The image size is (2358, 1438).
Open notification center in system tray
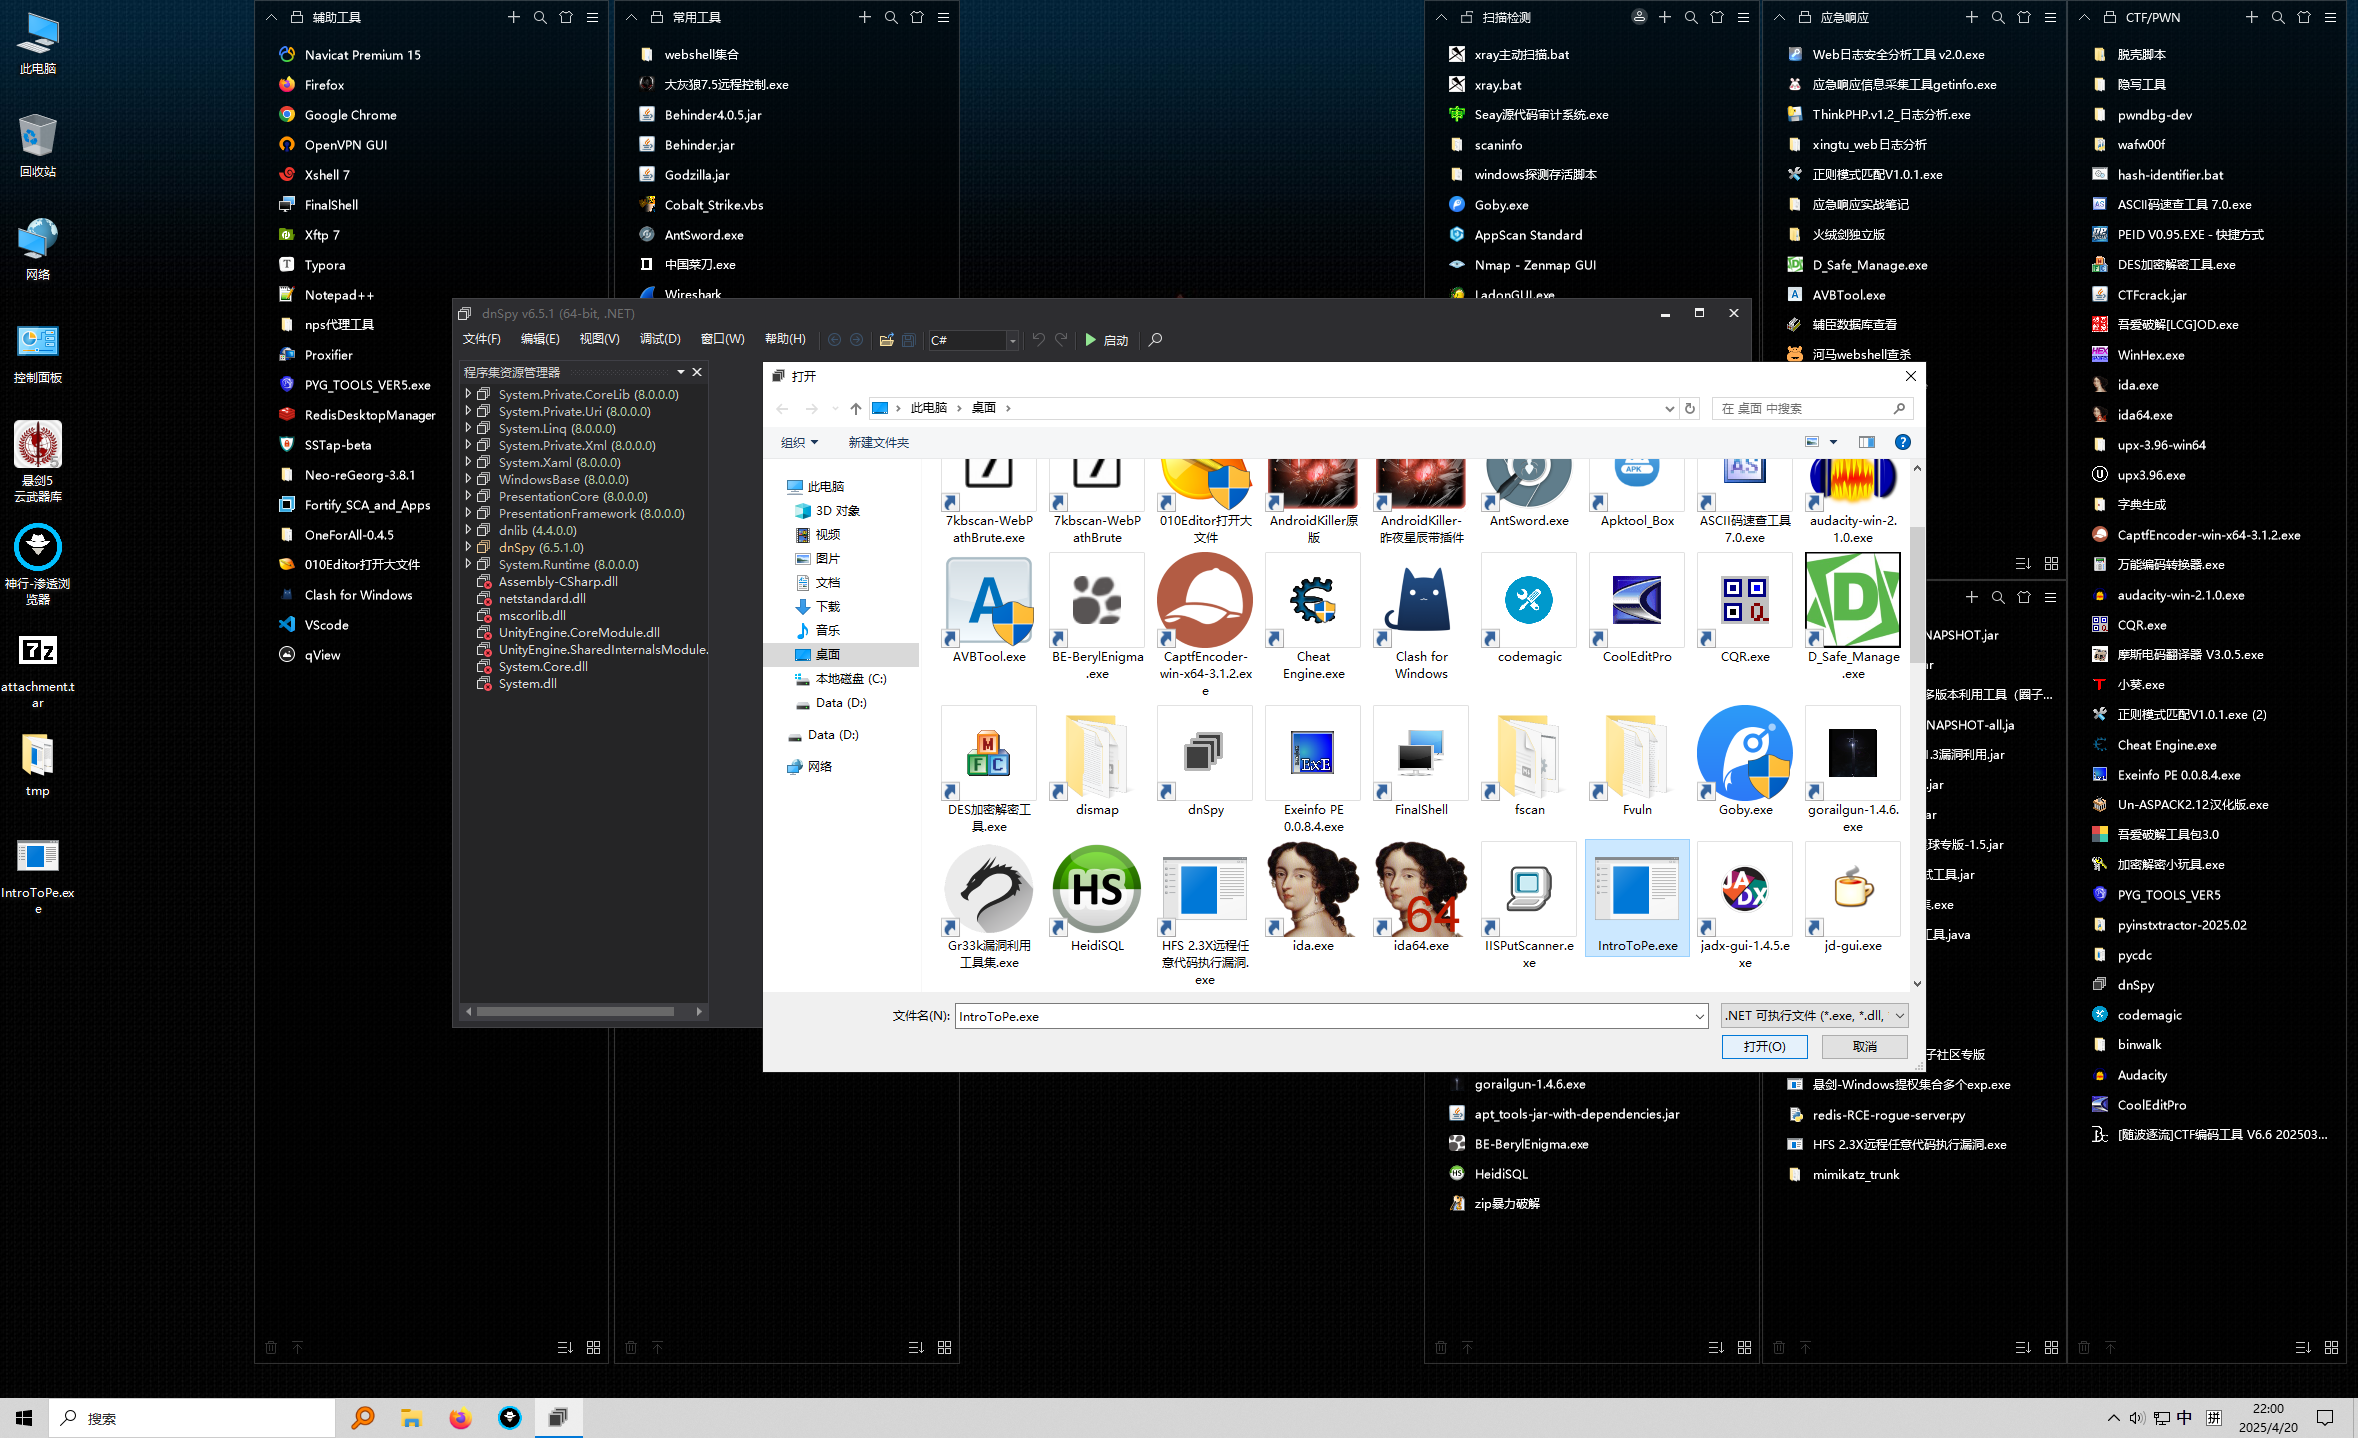pos(2325,1417)
